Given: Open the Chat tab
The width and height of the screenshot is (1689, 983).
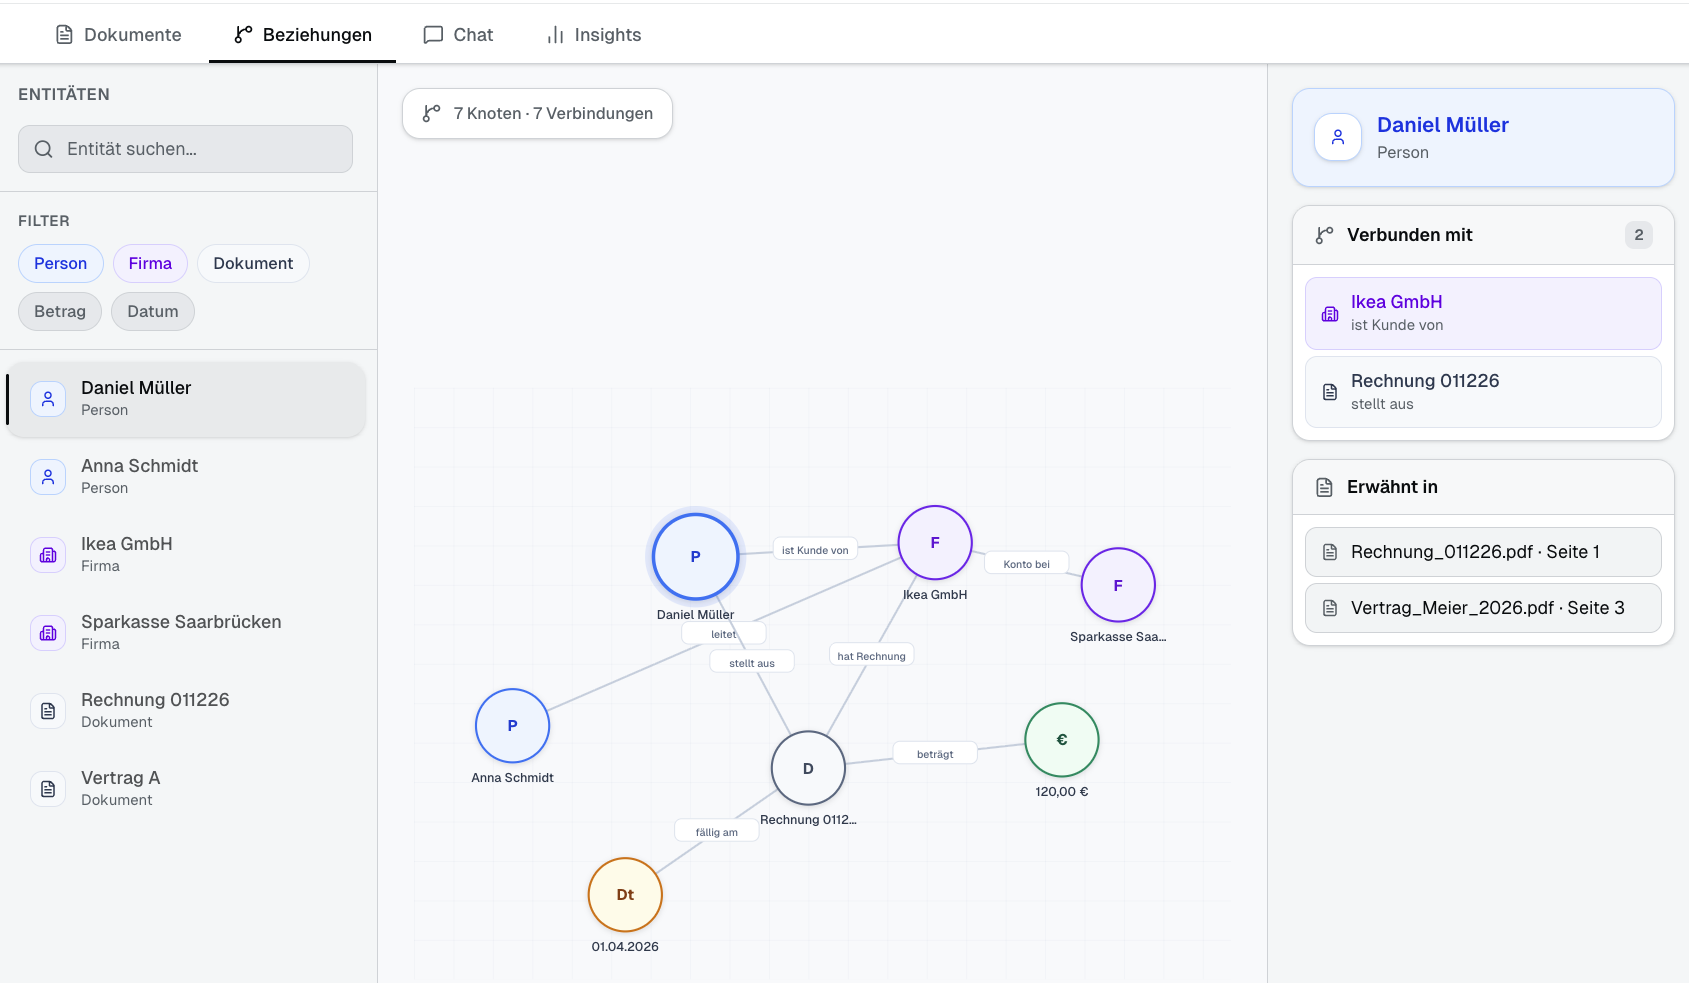Looking at the screenshot, I should coord(458,35).
